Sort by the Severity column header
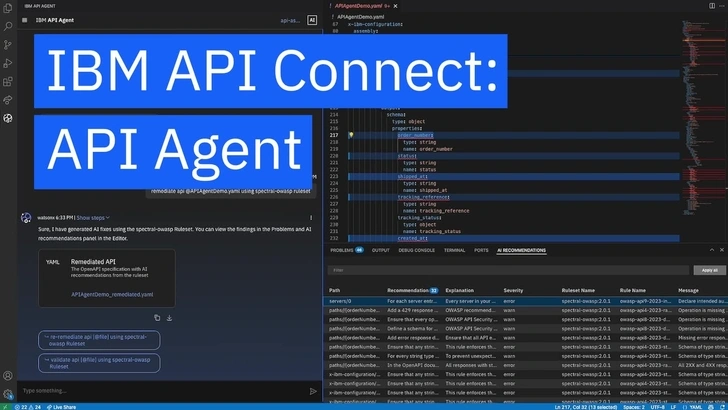This screenshot has height=410, width=728. 513,290
